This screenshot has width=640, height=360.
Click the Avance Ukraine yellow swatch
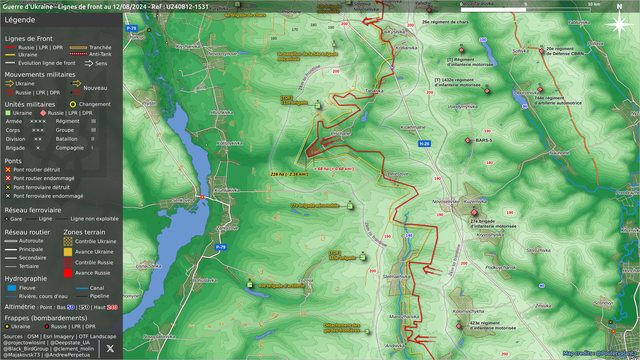[68, 252]
